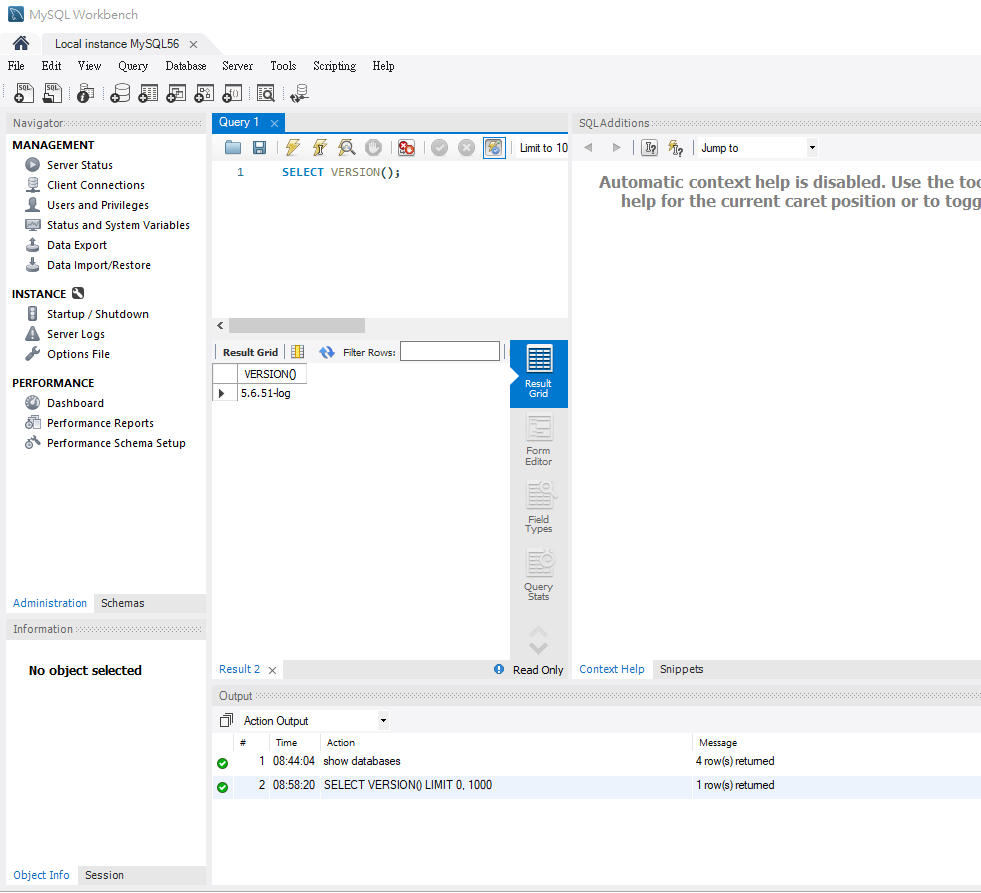Show Field Types panel

point(539,508)
